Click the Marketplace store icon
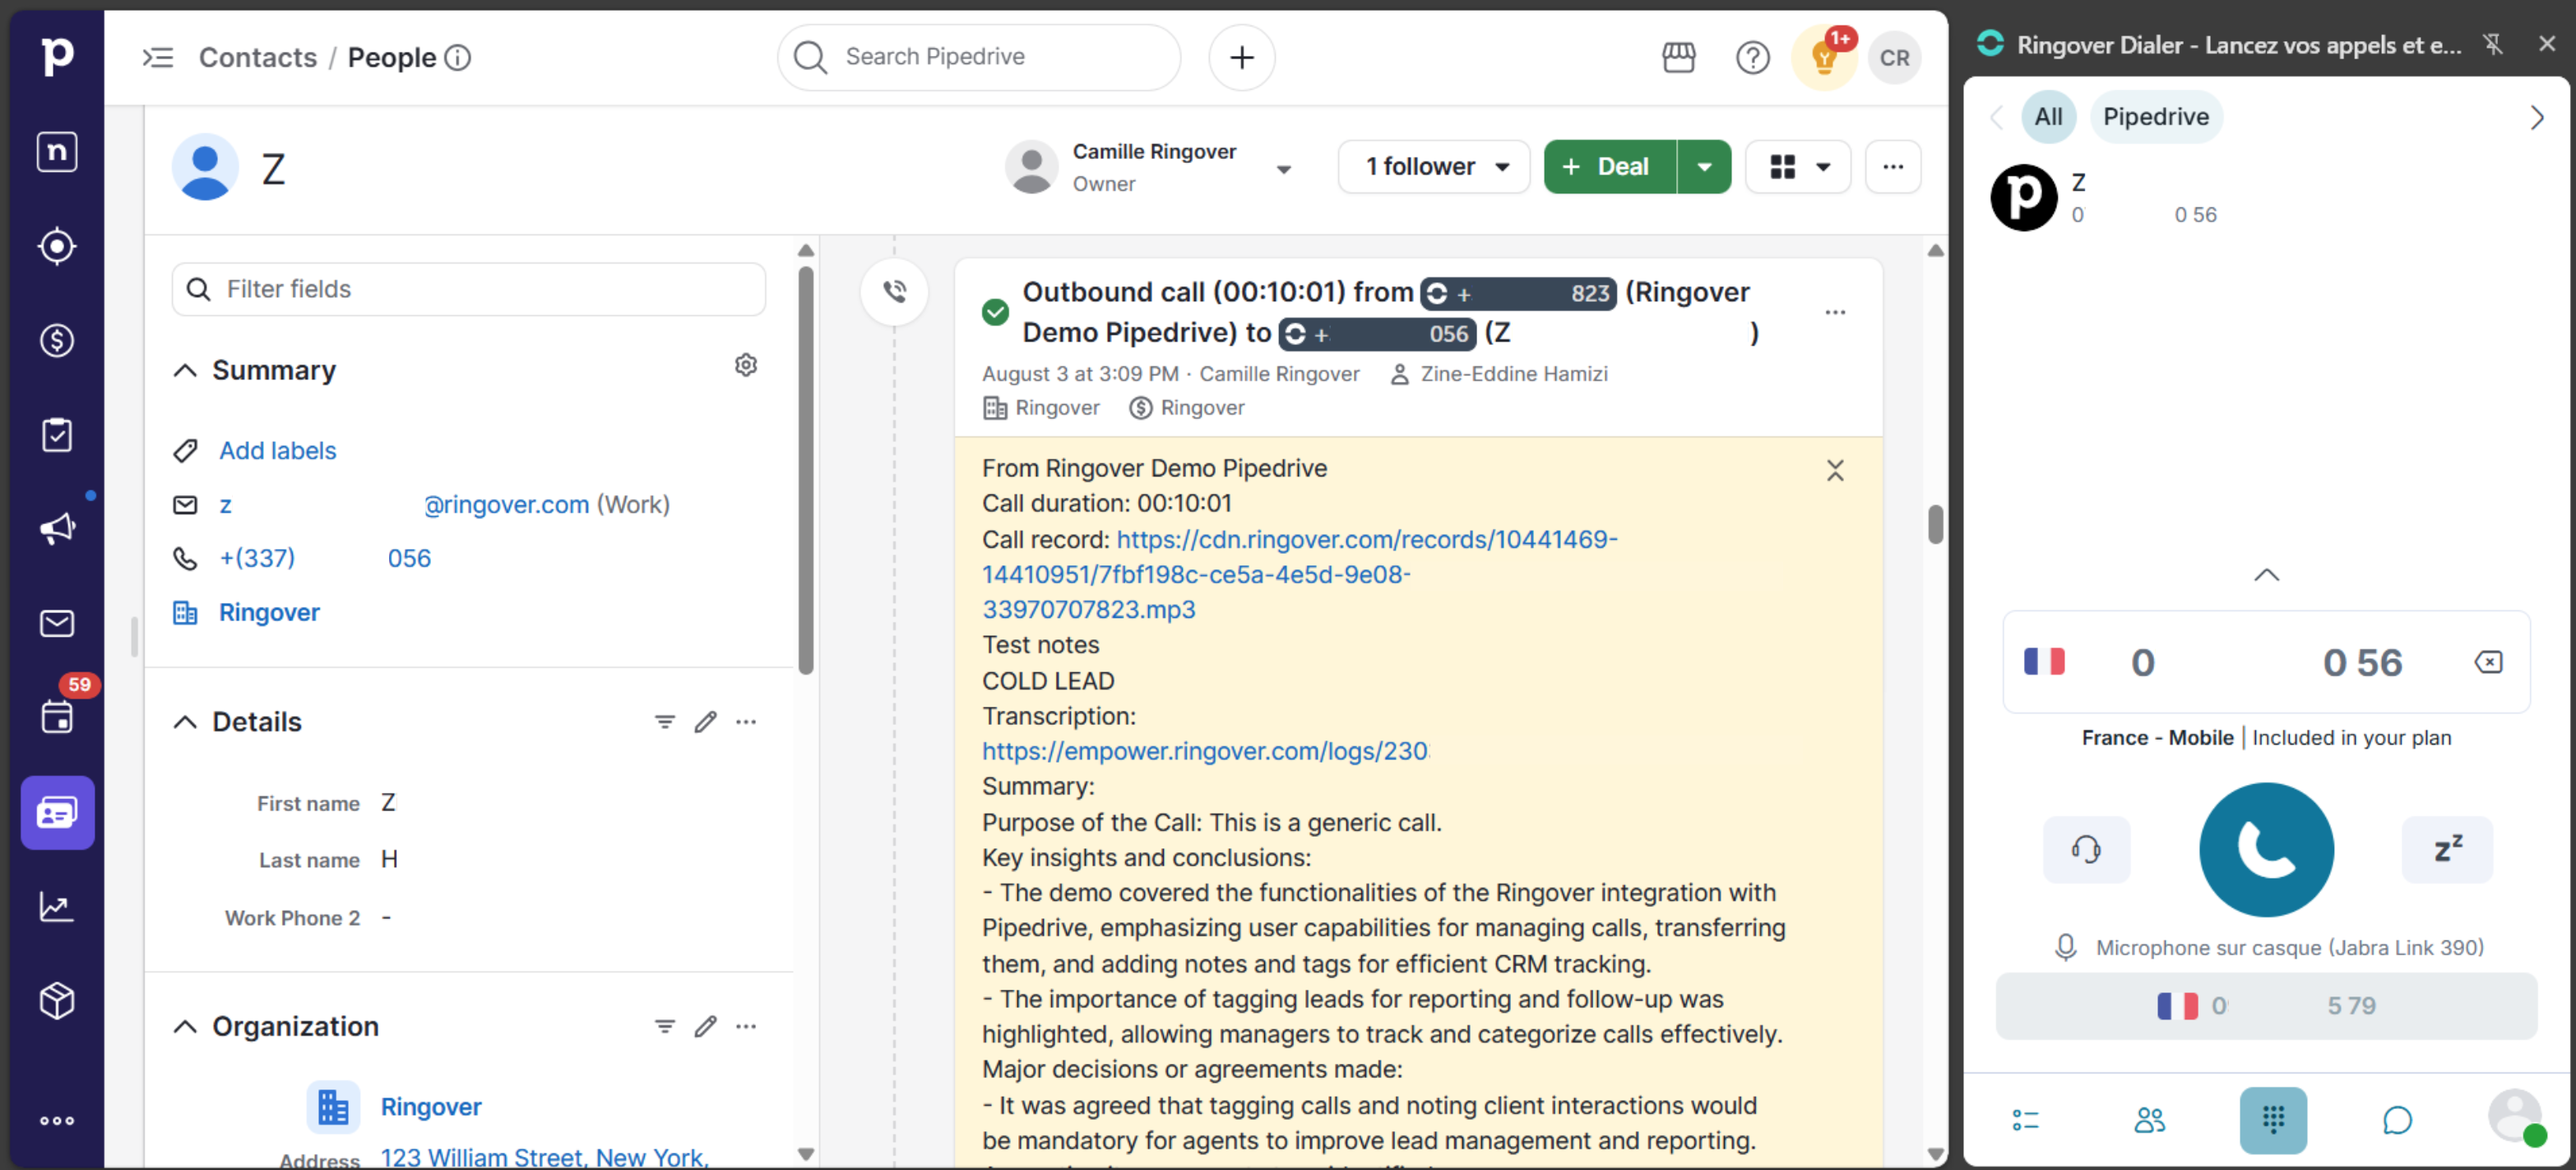Screen dimensions: 2576x1170 click(1678, 58)
